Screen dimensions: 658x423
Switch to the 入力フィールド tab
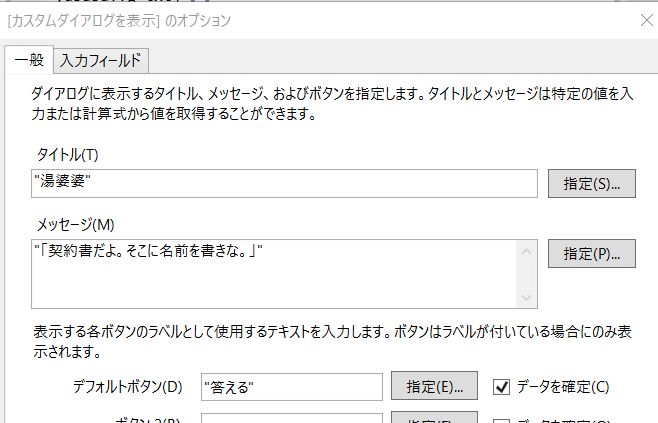(101, 61)
